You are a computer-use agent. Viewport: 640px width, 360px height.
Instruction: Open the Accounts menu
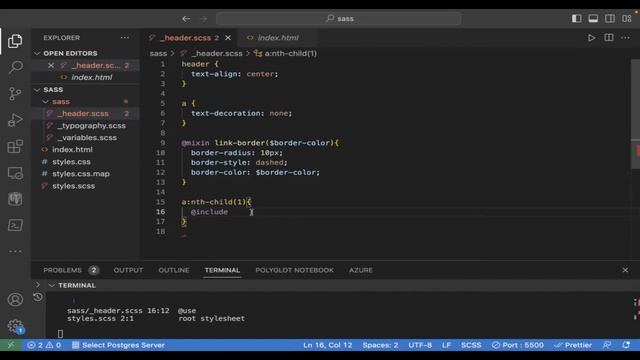pos(15,300)
